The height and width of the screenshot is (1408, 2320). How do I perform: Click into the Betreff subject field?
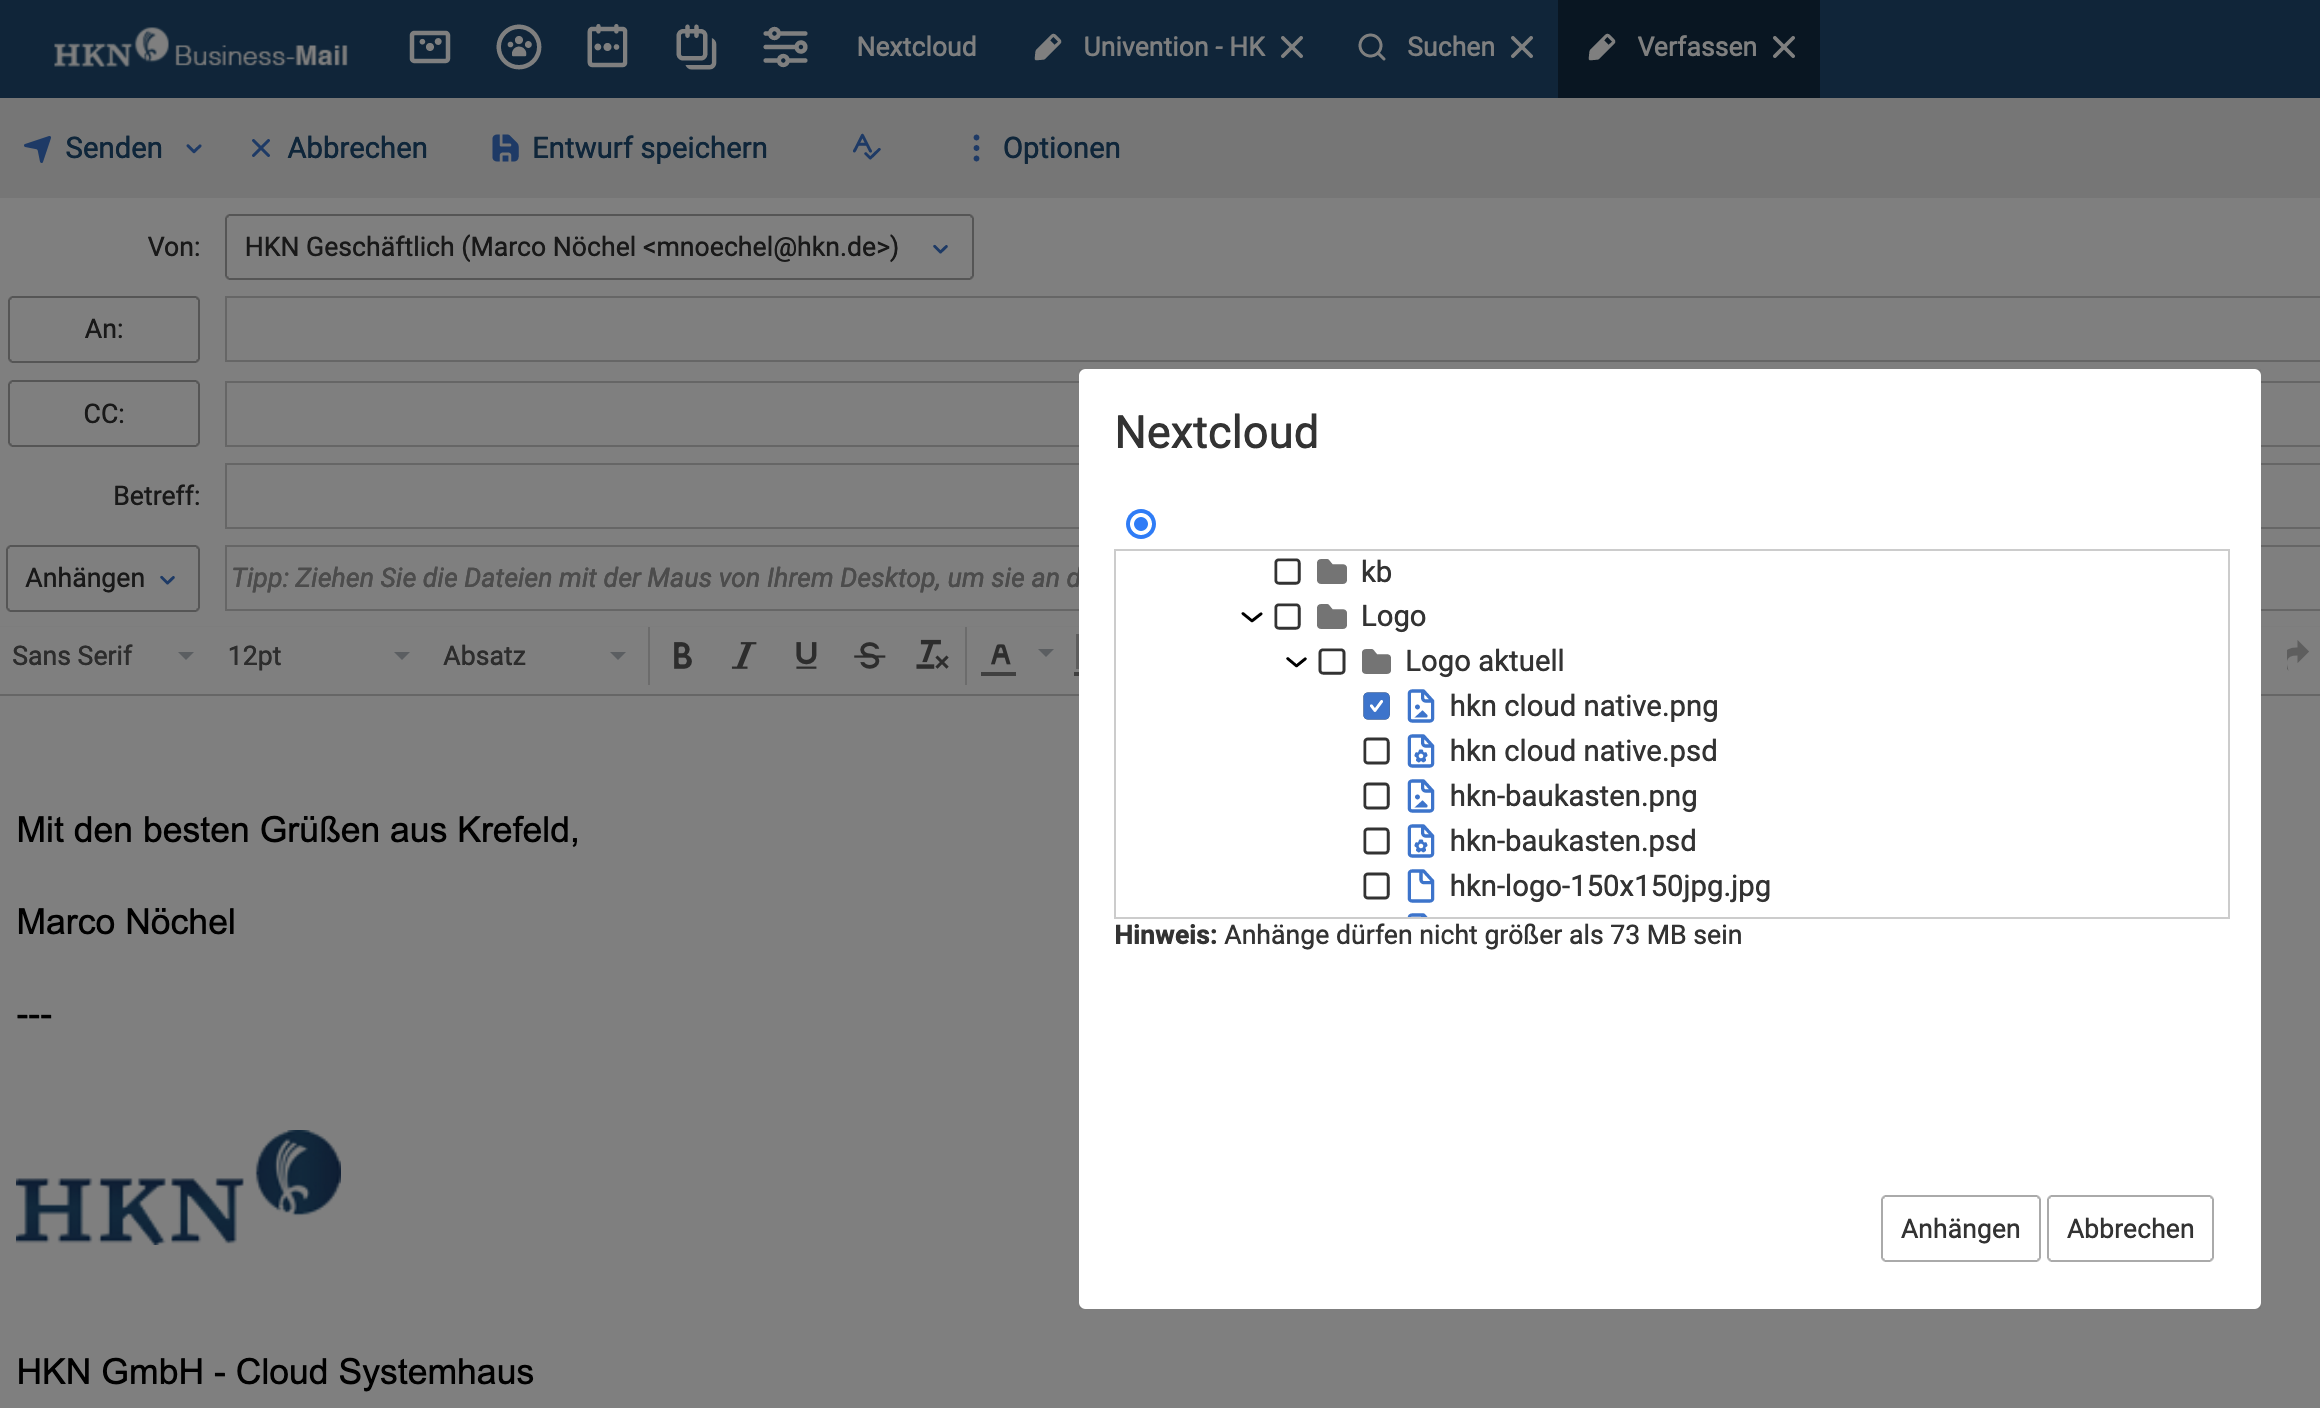click(x=652, y=496)
